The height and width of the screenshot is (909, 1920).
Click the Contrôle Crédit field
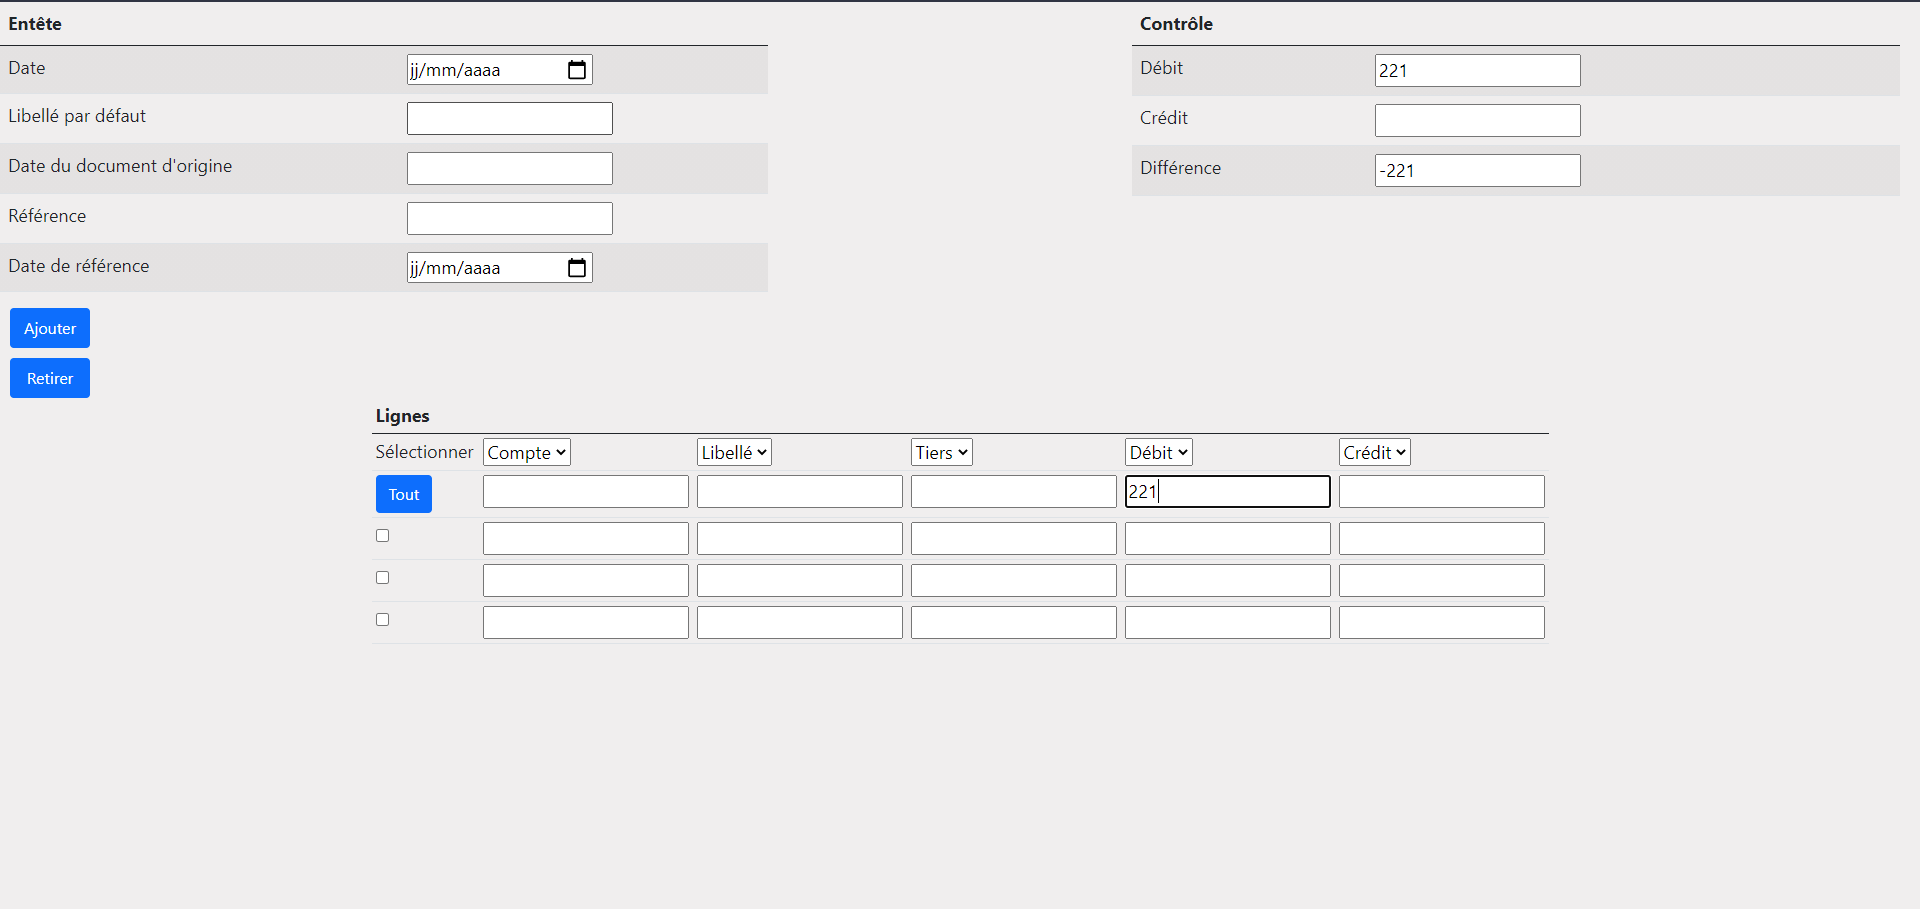1477,121
